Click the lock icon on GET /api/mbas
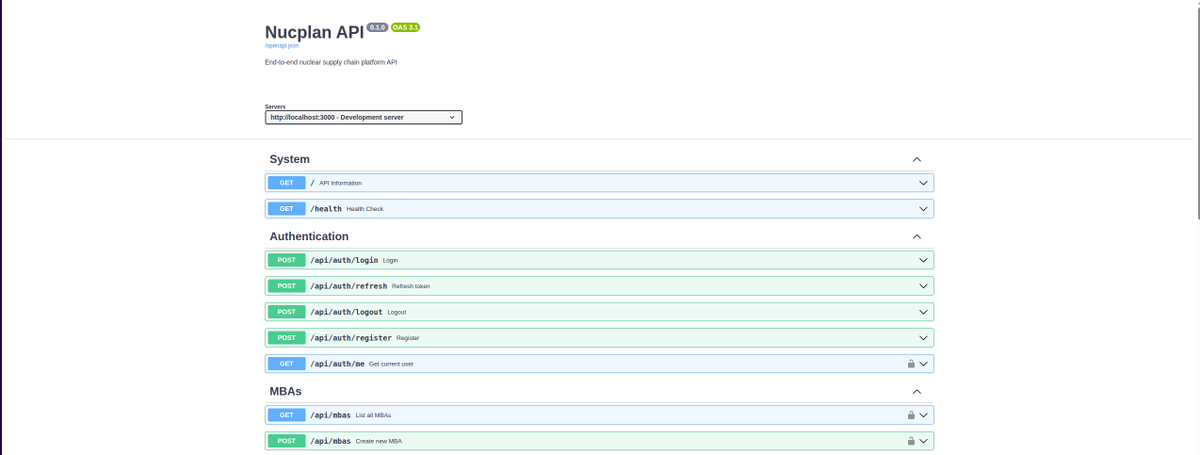 911,415
